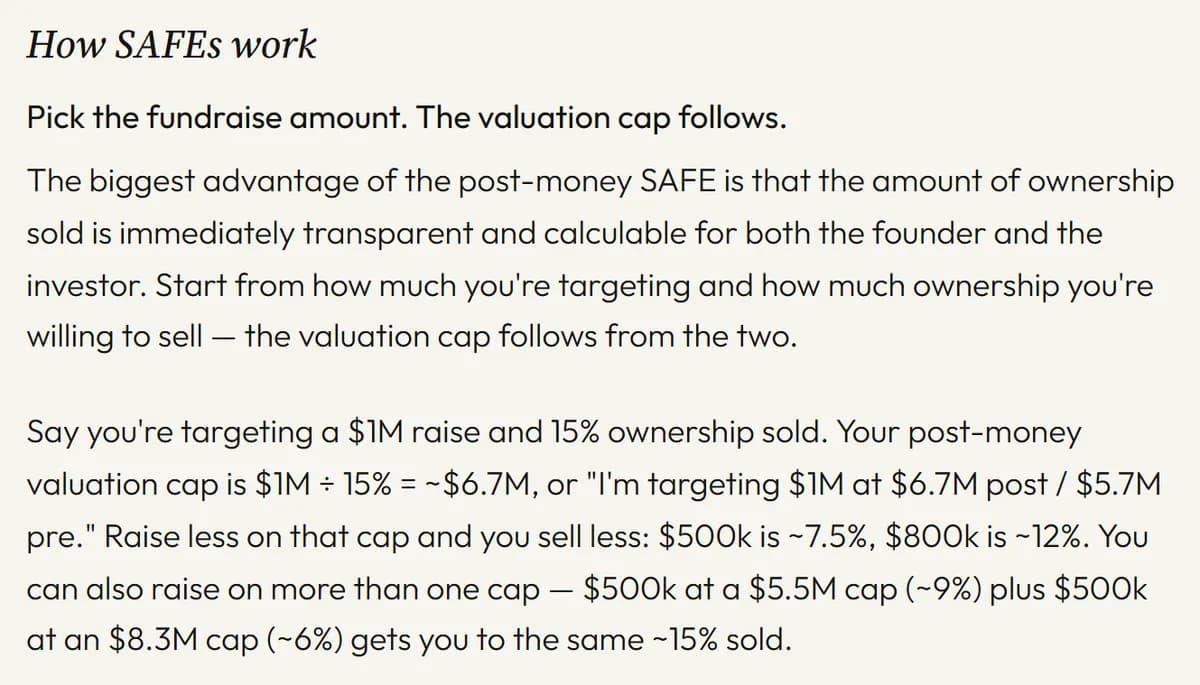Click the 'How SAFEs work' heading
Screen dimensions: 1200x685
point(171,45)
